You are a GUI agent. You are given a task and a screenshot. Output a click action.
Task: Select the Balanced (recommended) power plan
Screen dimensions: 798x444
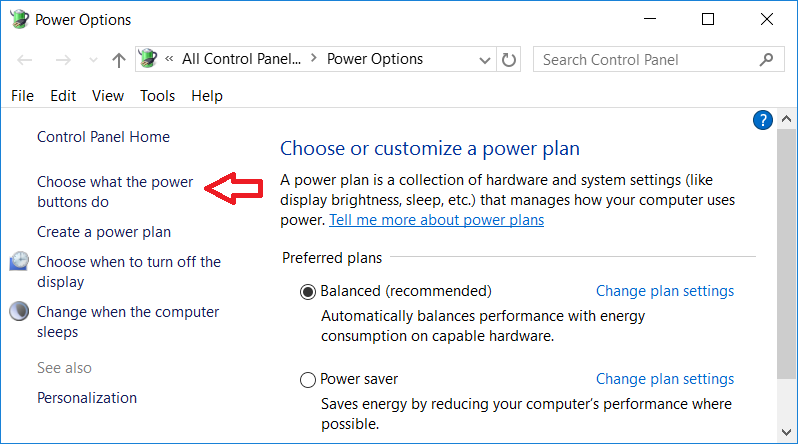[307, 292]
